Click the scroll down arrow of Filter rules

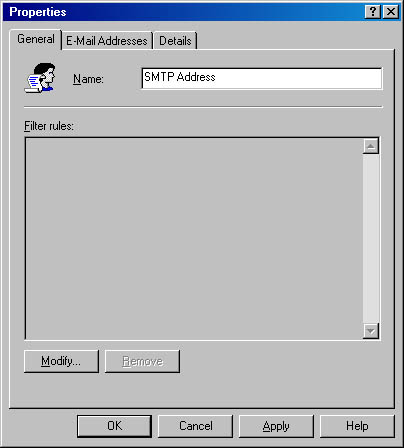coord(371,331)
